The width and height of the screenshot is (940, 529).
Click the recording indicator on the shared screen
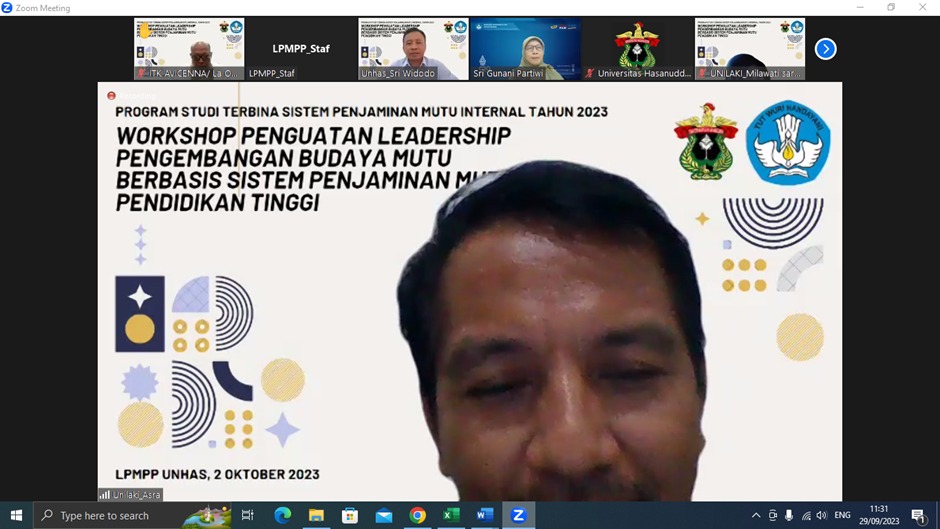click(111, 96)
